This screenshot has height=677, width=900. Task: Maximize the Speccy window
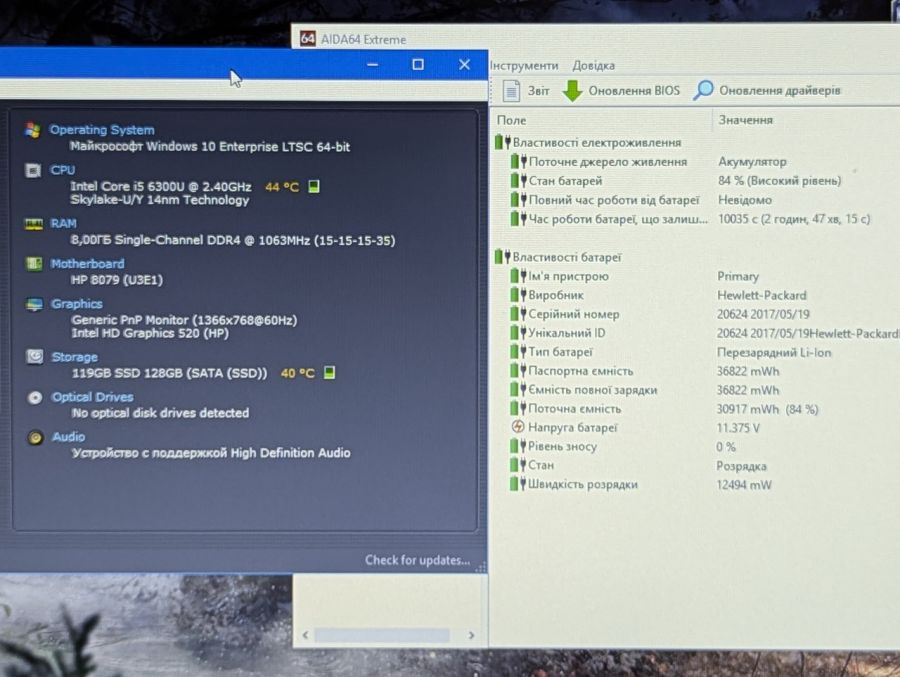(x=418, y=64)
